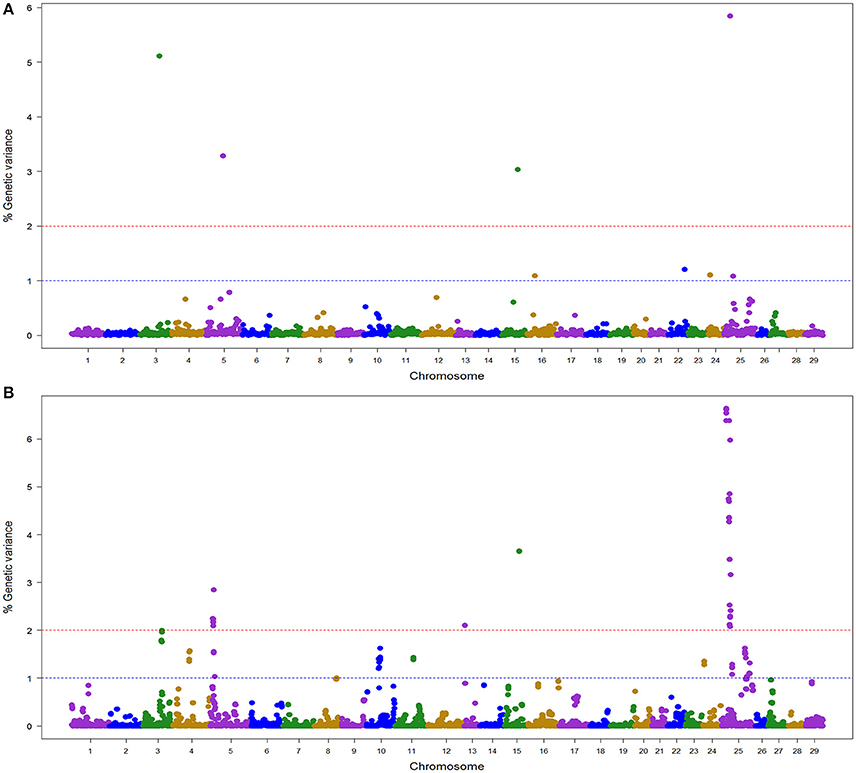This screenshot has height=773, width=856.
Task: Select the gold chromosome 20 outlier point in panel B
Action: click(635, 691)
